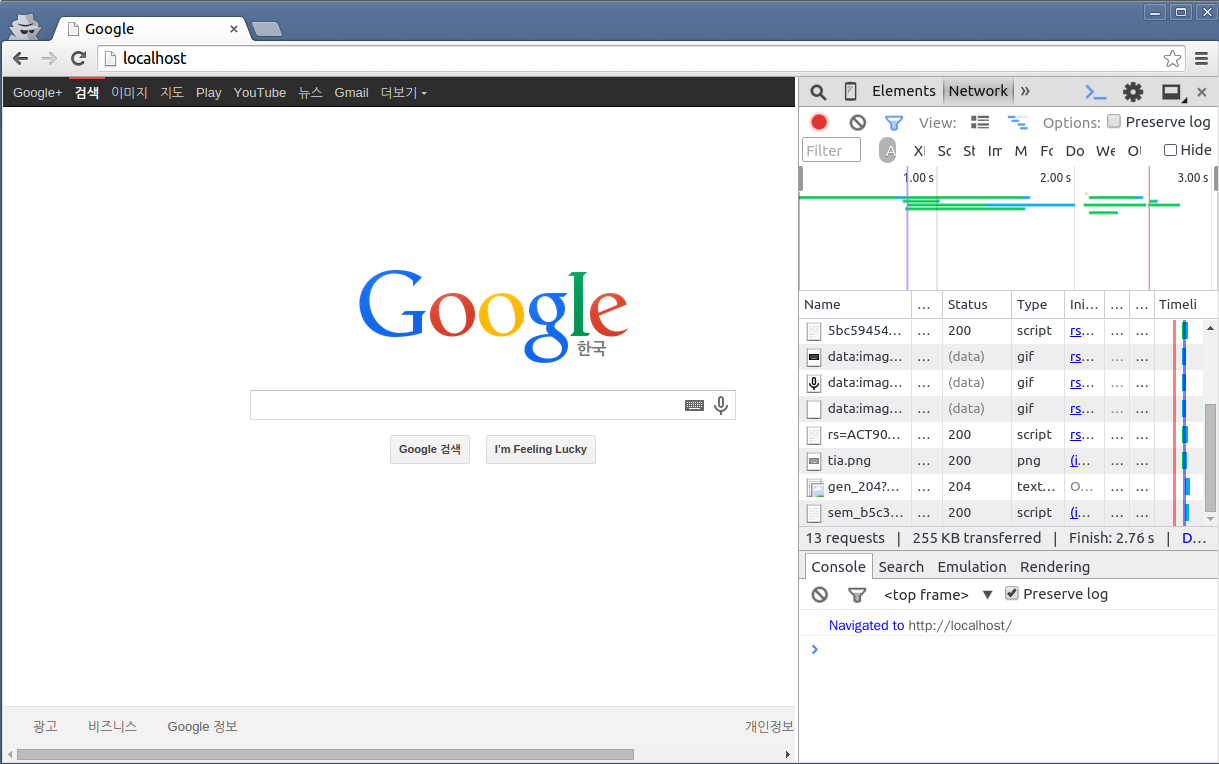Viewport: 1219px width, 764px height.
Task: Open the on-screen keyboard in search box
Action: (694, 405)
